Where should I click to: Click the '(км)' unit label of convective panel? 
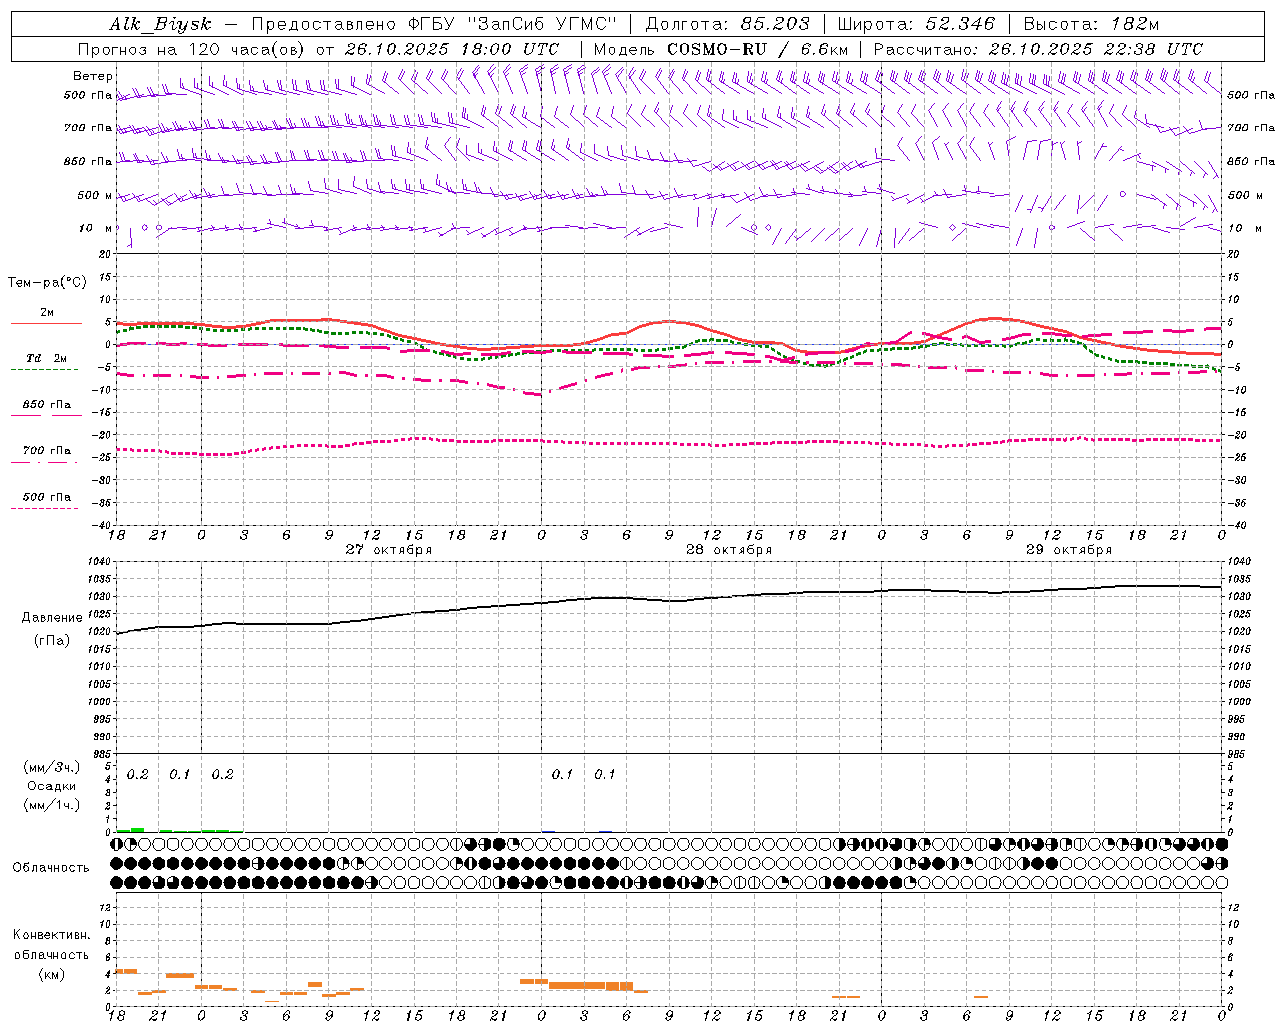[52, 974]
